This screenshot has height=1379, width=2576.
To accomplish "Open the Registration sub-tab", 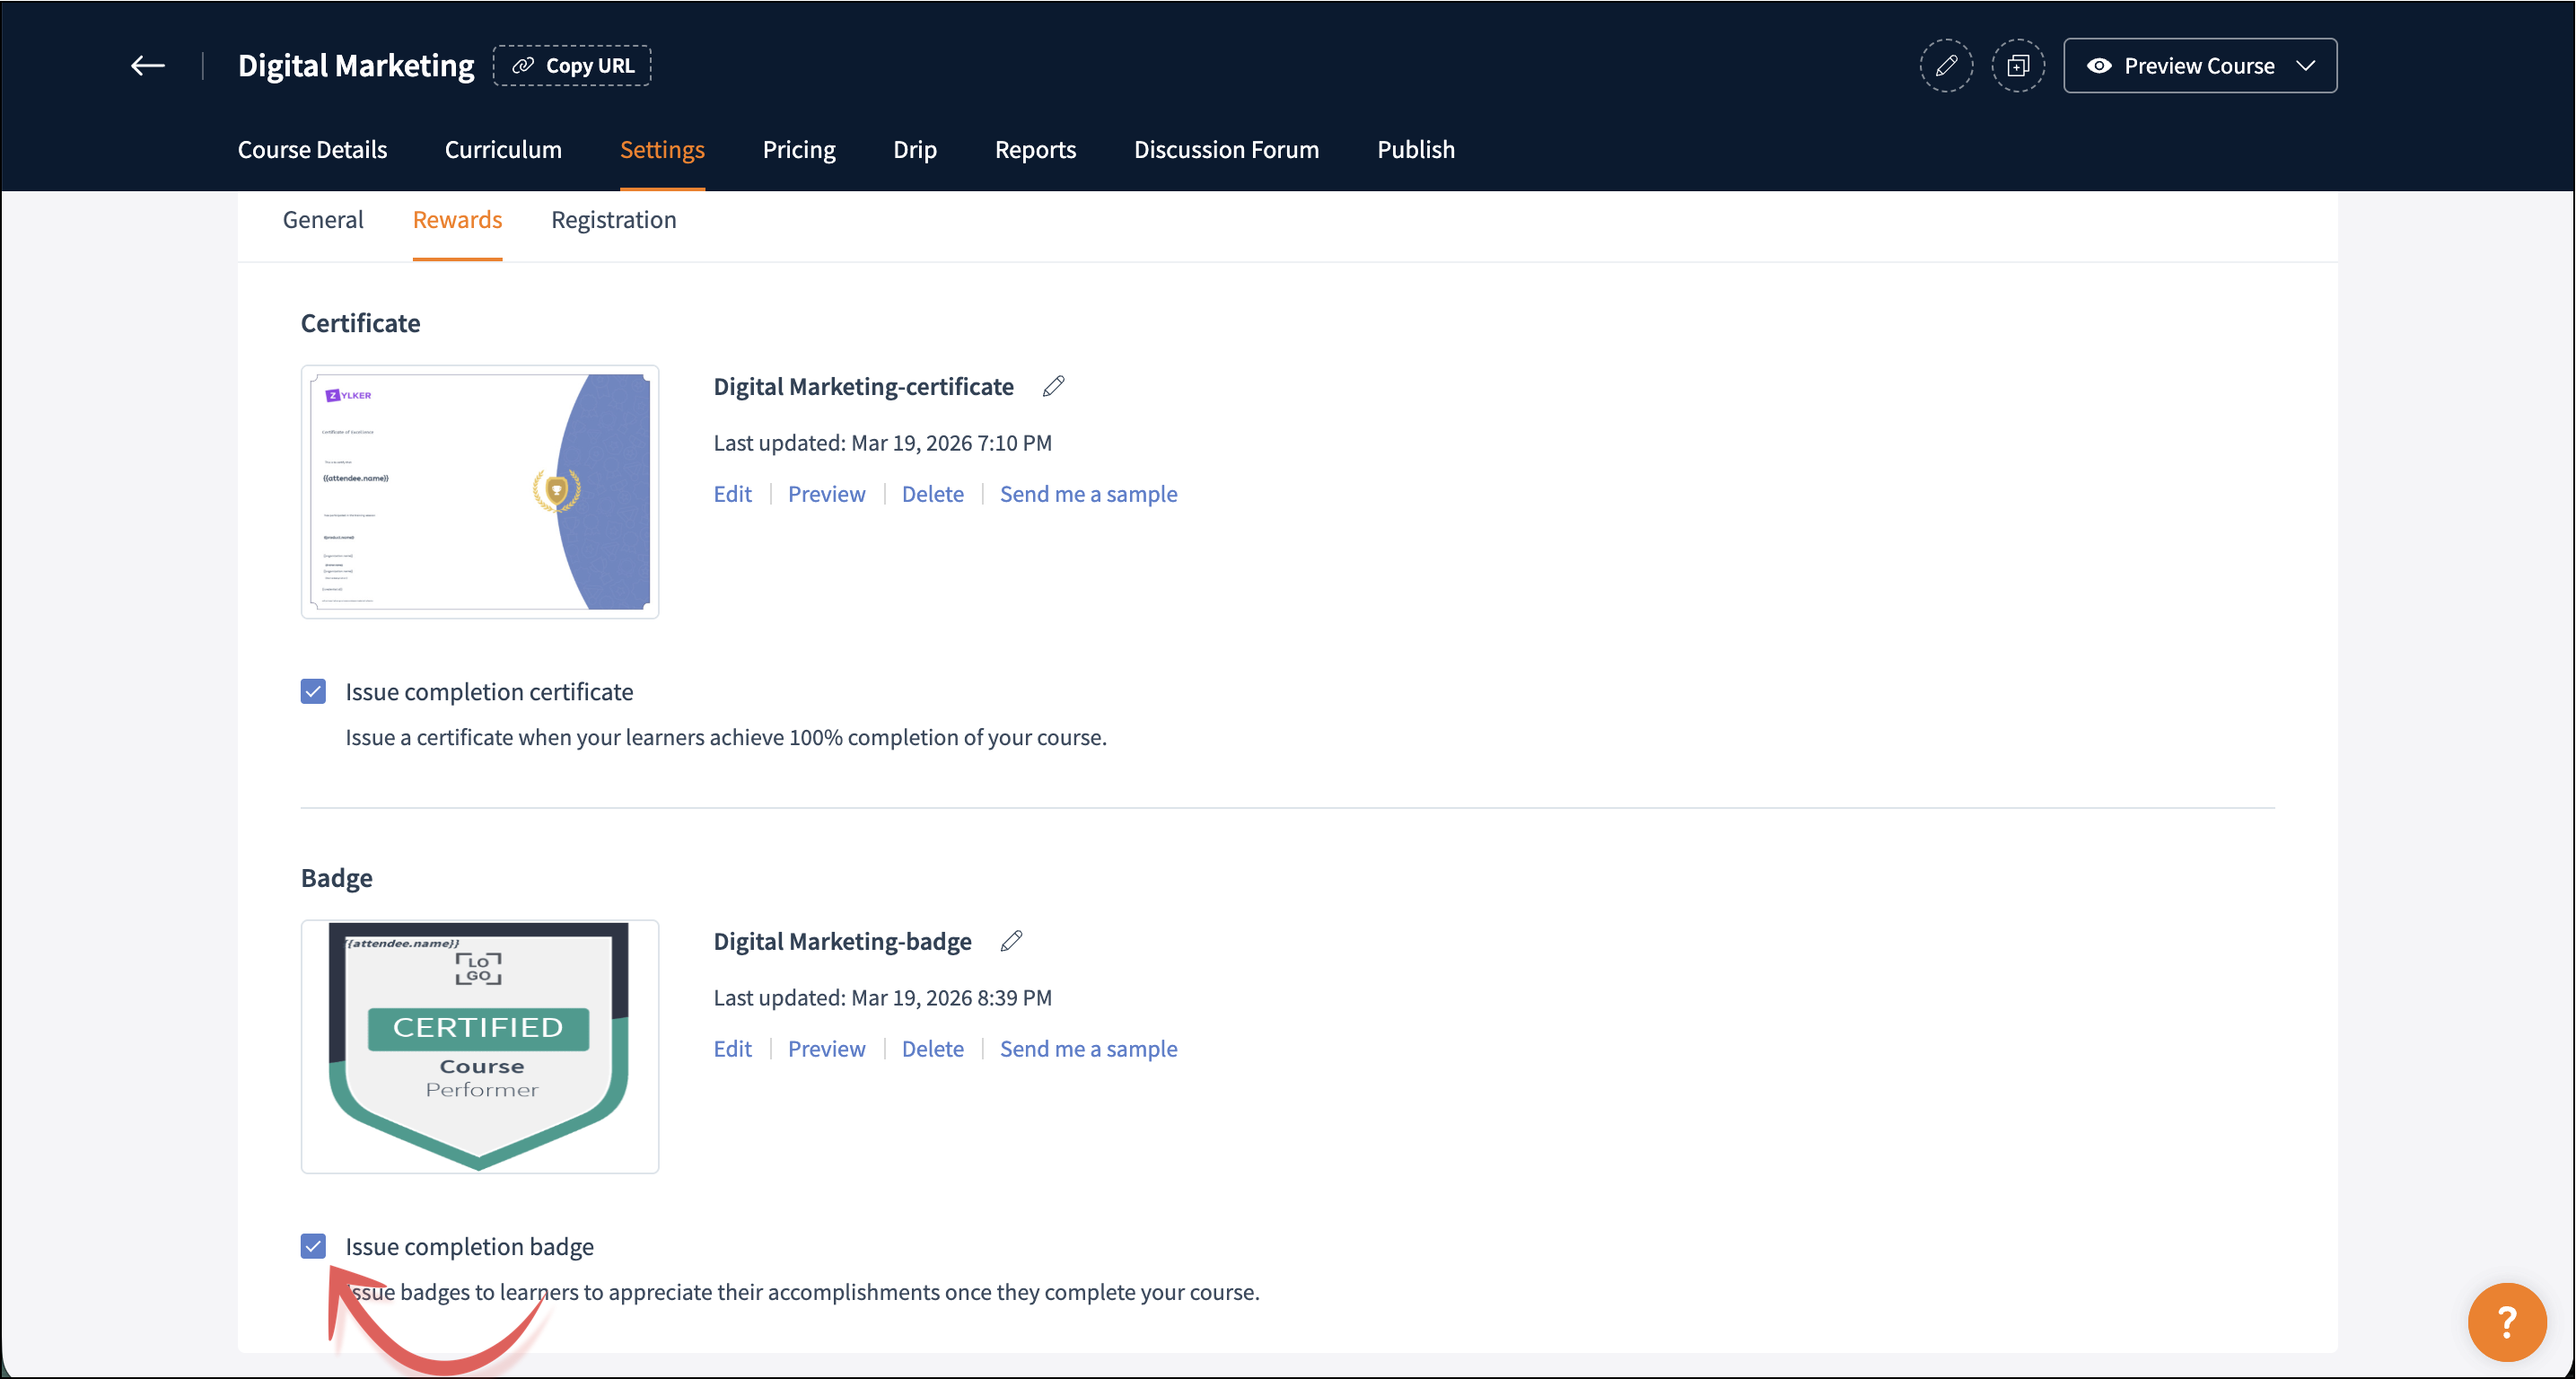I will coord(613,220).
